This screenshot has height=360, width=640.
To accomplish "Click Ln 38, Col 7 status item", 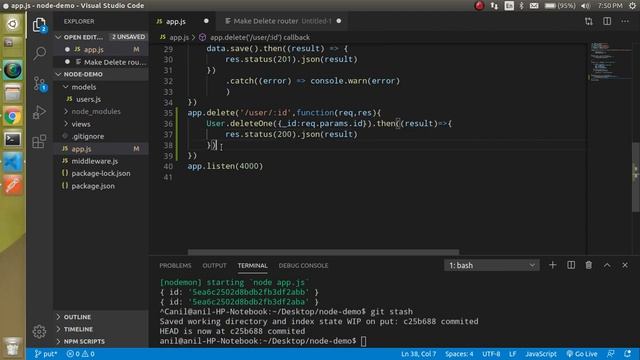I will (x=418, y=354).
